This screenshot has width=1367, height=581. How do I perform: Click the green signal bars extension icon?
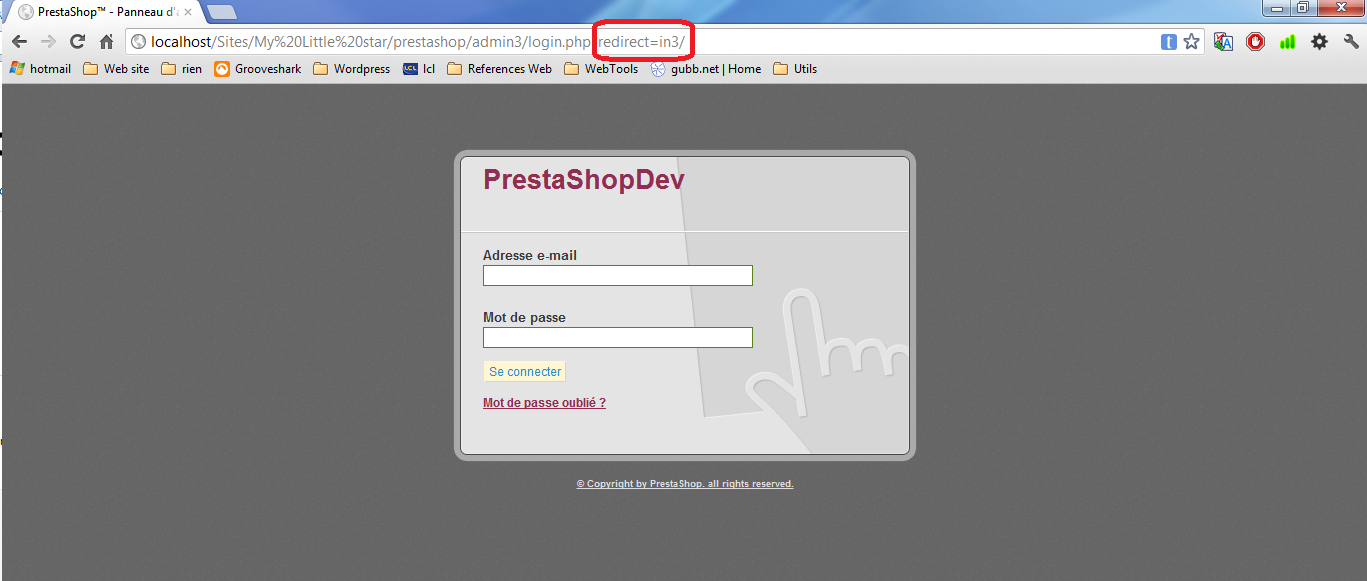[1287, 42]
